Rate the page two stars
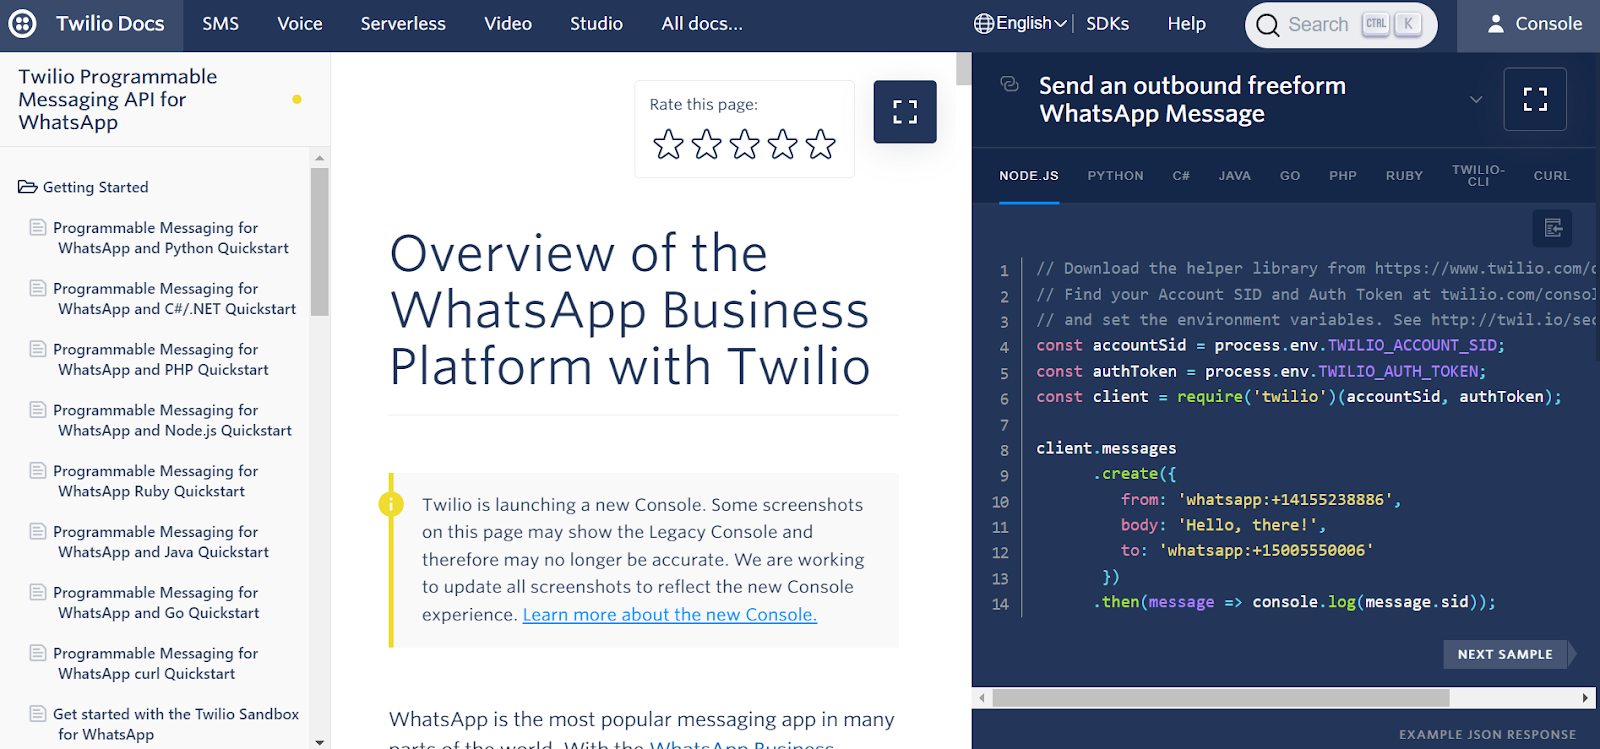The width and height of the screenshot is (1600, 749). coord(706,145)
